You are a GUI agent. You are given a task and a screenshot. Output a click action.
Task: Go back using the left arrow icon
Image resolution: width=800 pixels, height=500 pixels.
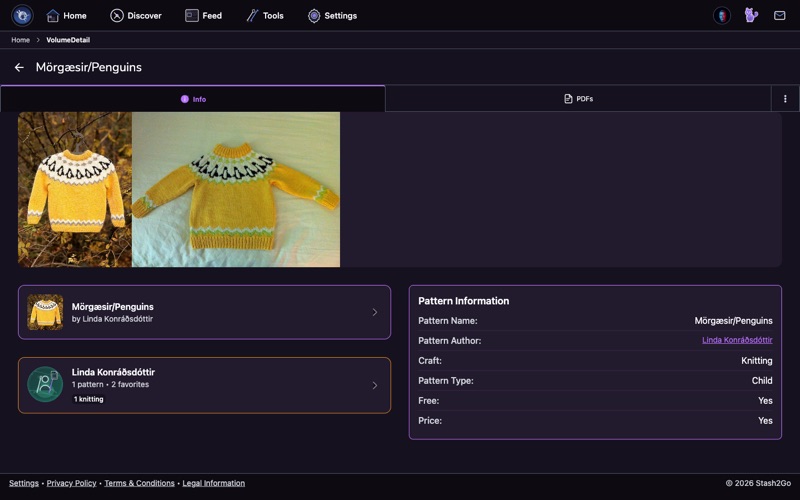coord(19,67)
